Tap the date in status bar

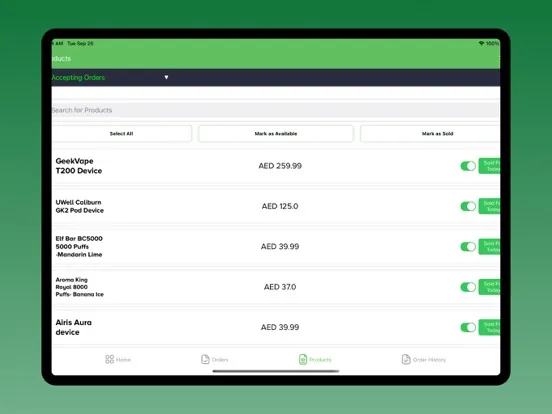(80, 43)
